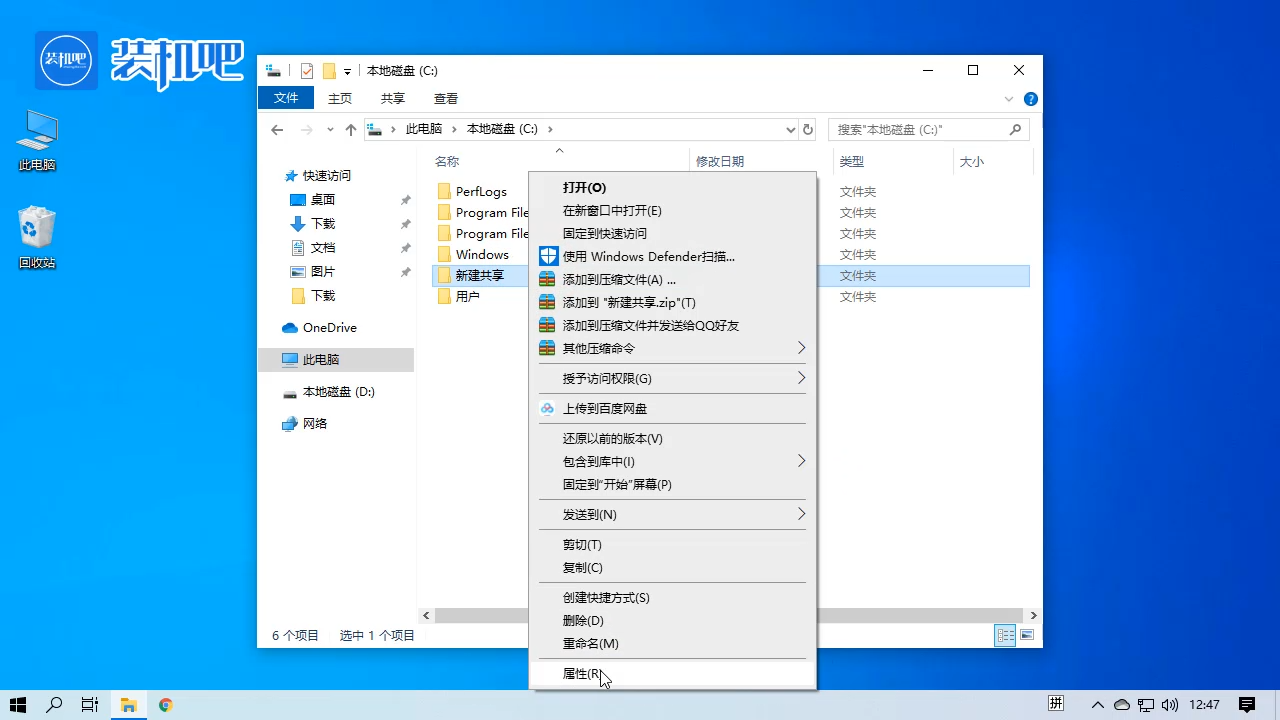1280x720 pixels.
Task: Click the new folder quick access icon
Action: 330,71
